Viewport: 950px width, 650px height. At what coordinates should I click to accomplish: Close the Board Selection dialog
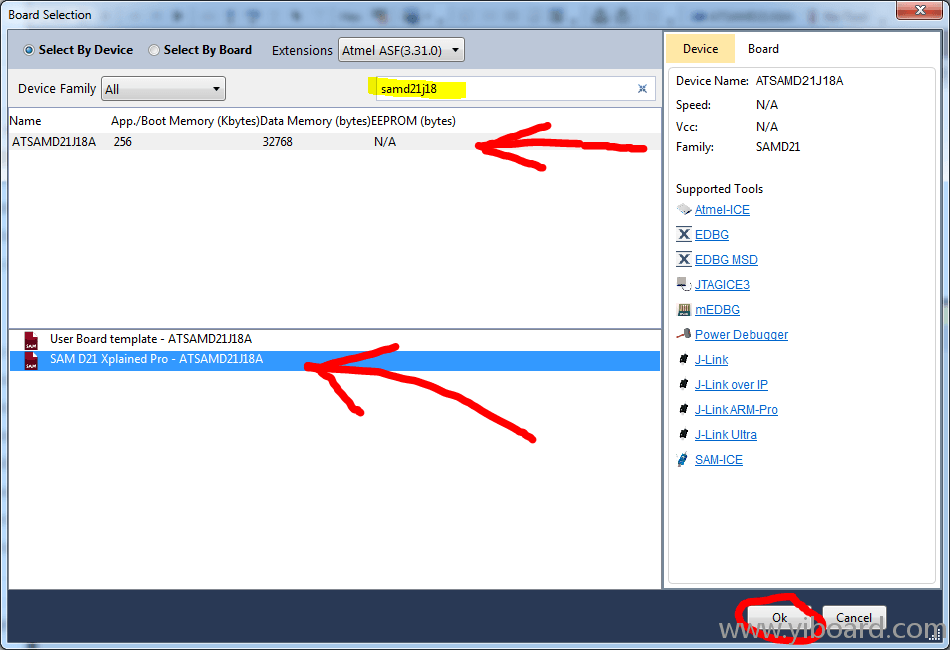point(919,10)
